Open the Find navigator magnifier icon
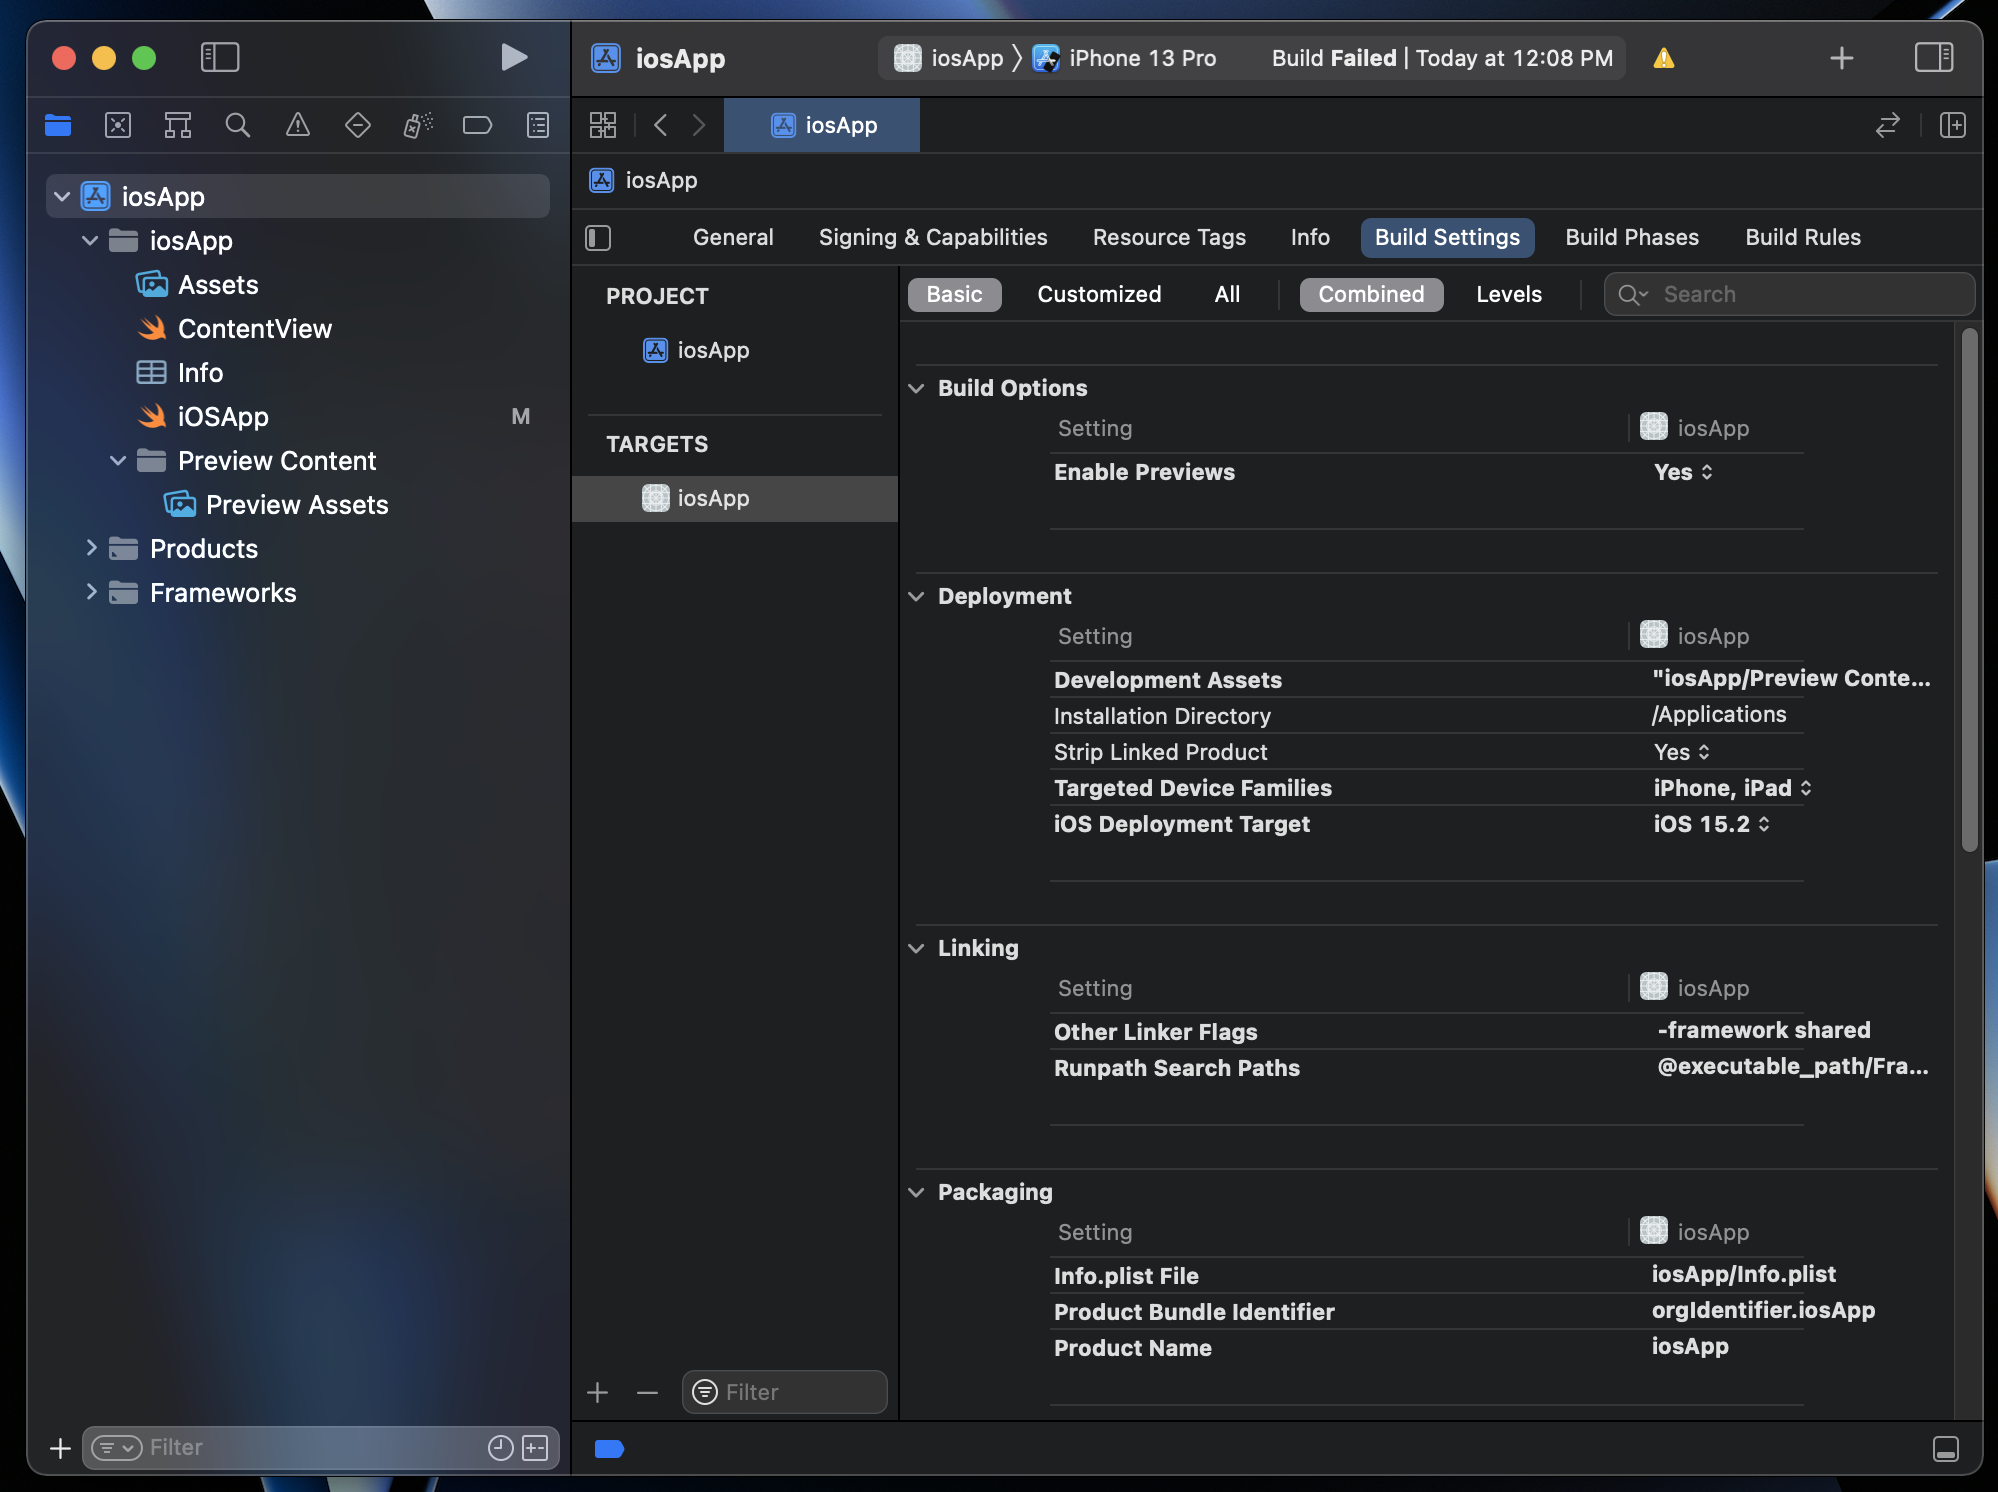 [x=238, y=125]
